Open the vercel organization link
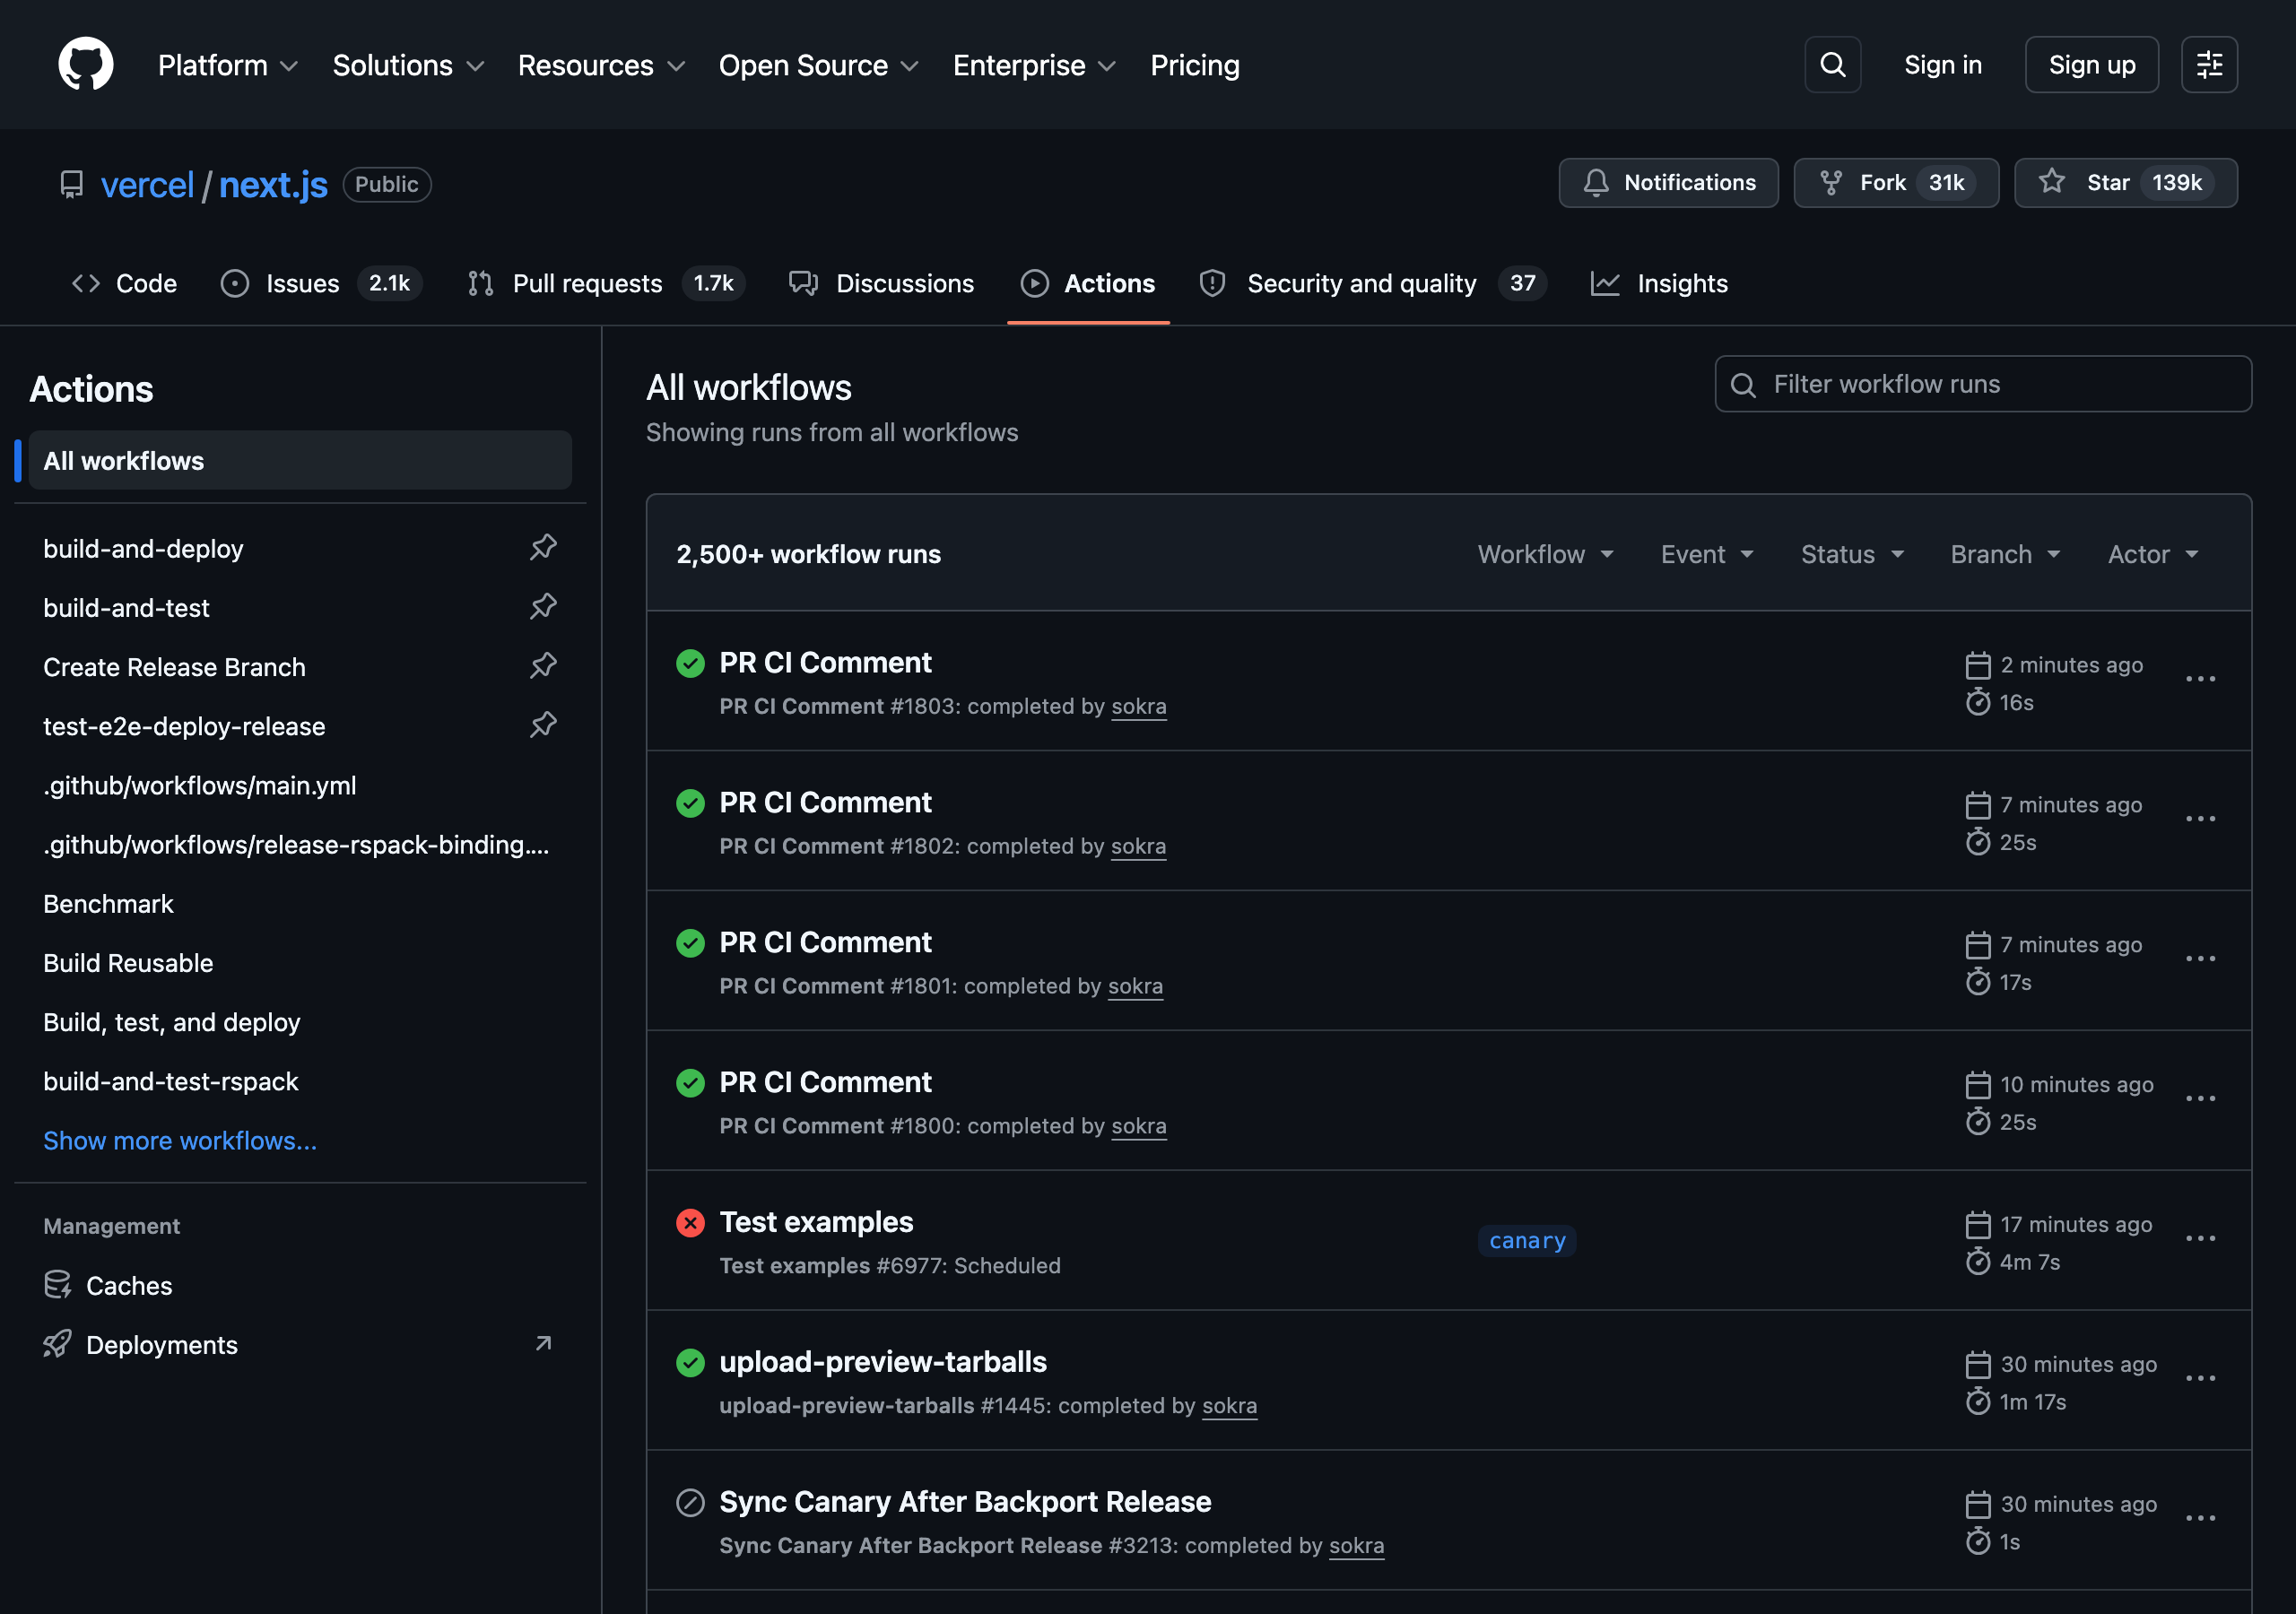 147,185
